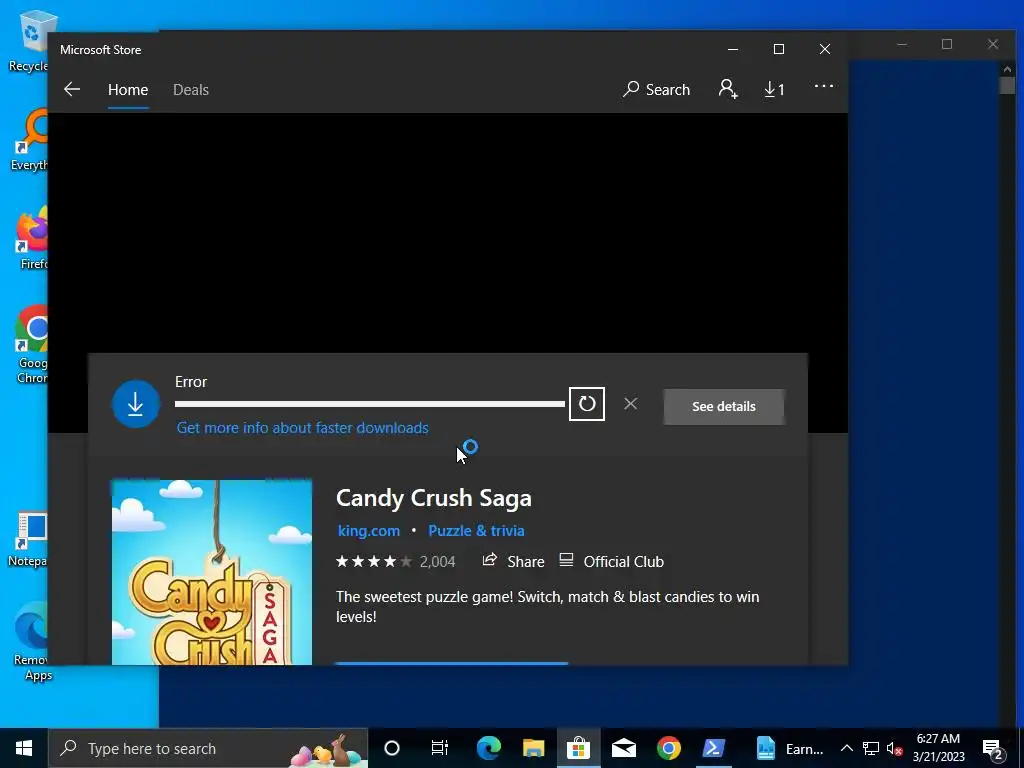This screenshot has height=768, width=1024.
Task: Open king.com publisher link
Action: [368, 530]
